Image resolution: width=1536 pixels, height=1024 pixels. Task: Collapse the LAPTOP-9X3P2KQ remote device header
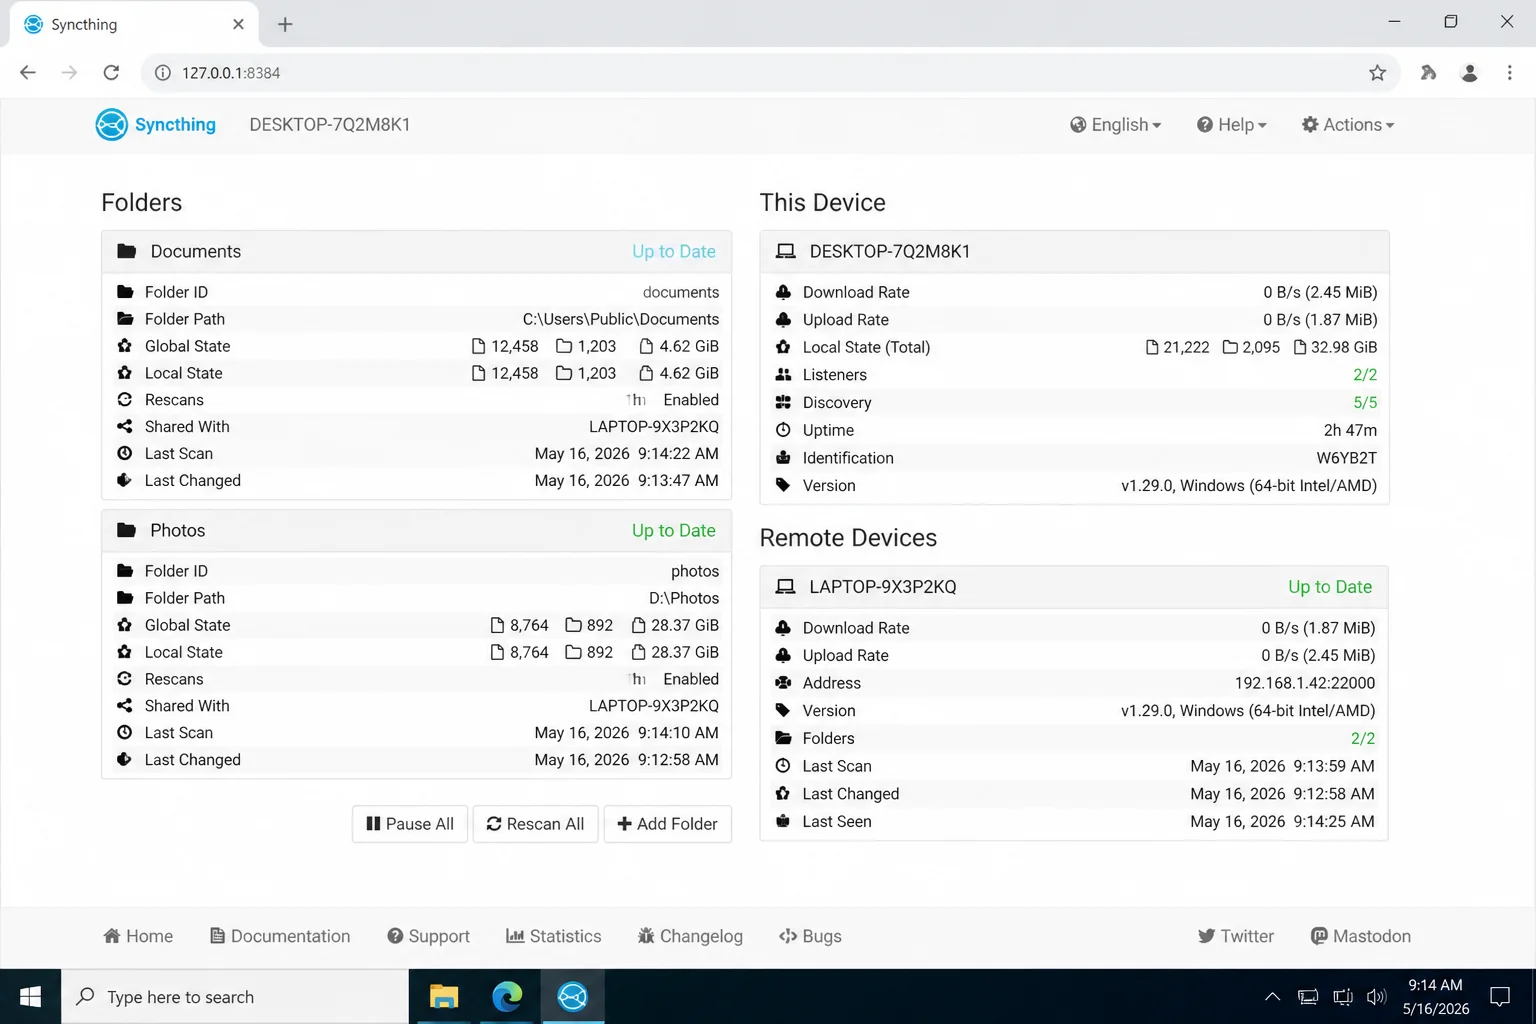pyautogui.click(x=1074, y=587)
